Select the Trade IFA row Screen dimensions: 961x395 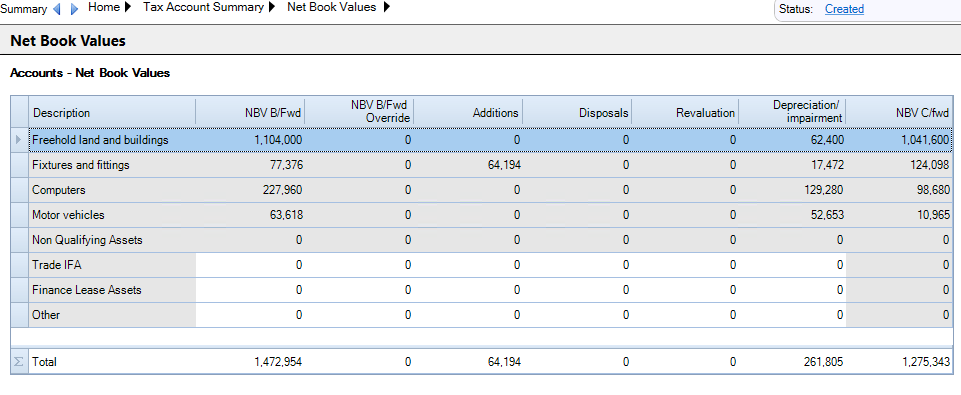(482, 265)
